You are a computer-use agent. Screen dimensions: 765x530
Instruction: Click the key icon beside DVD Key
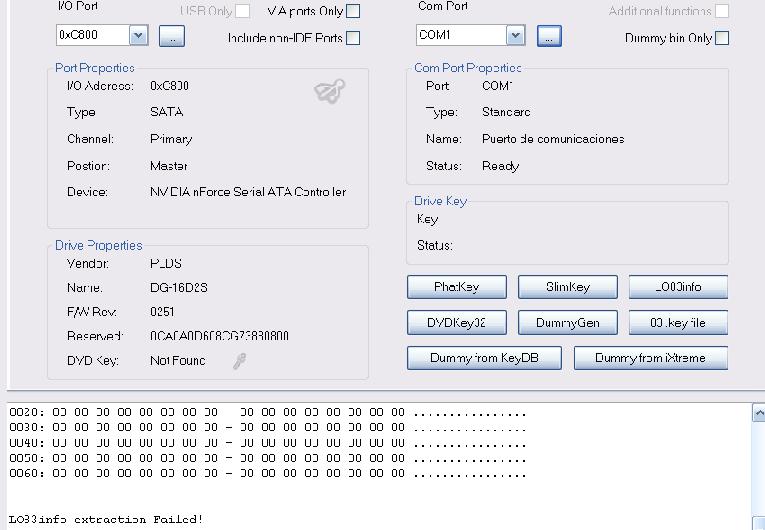[239, 361]
